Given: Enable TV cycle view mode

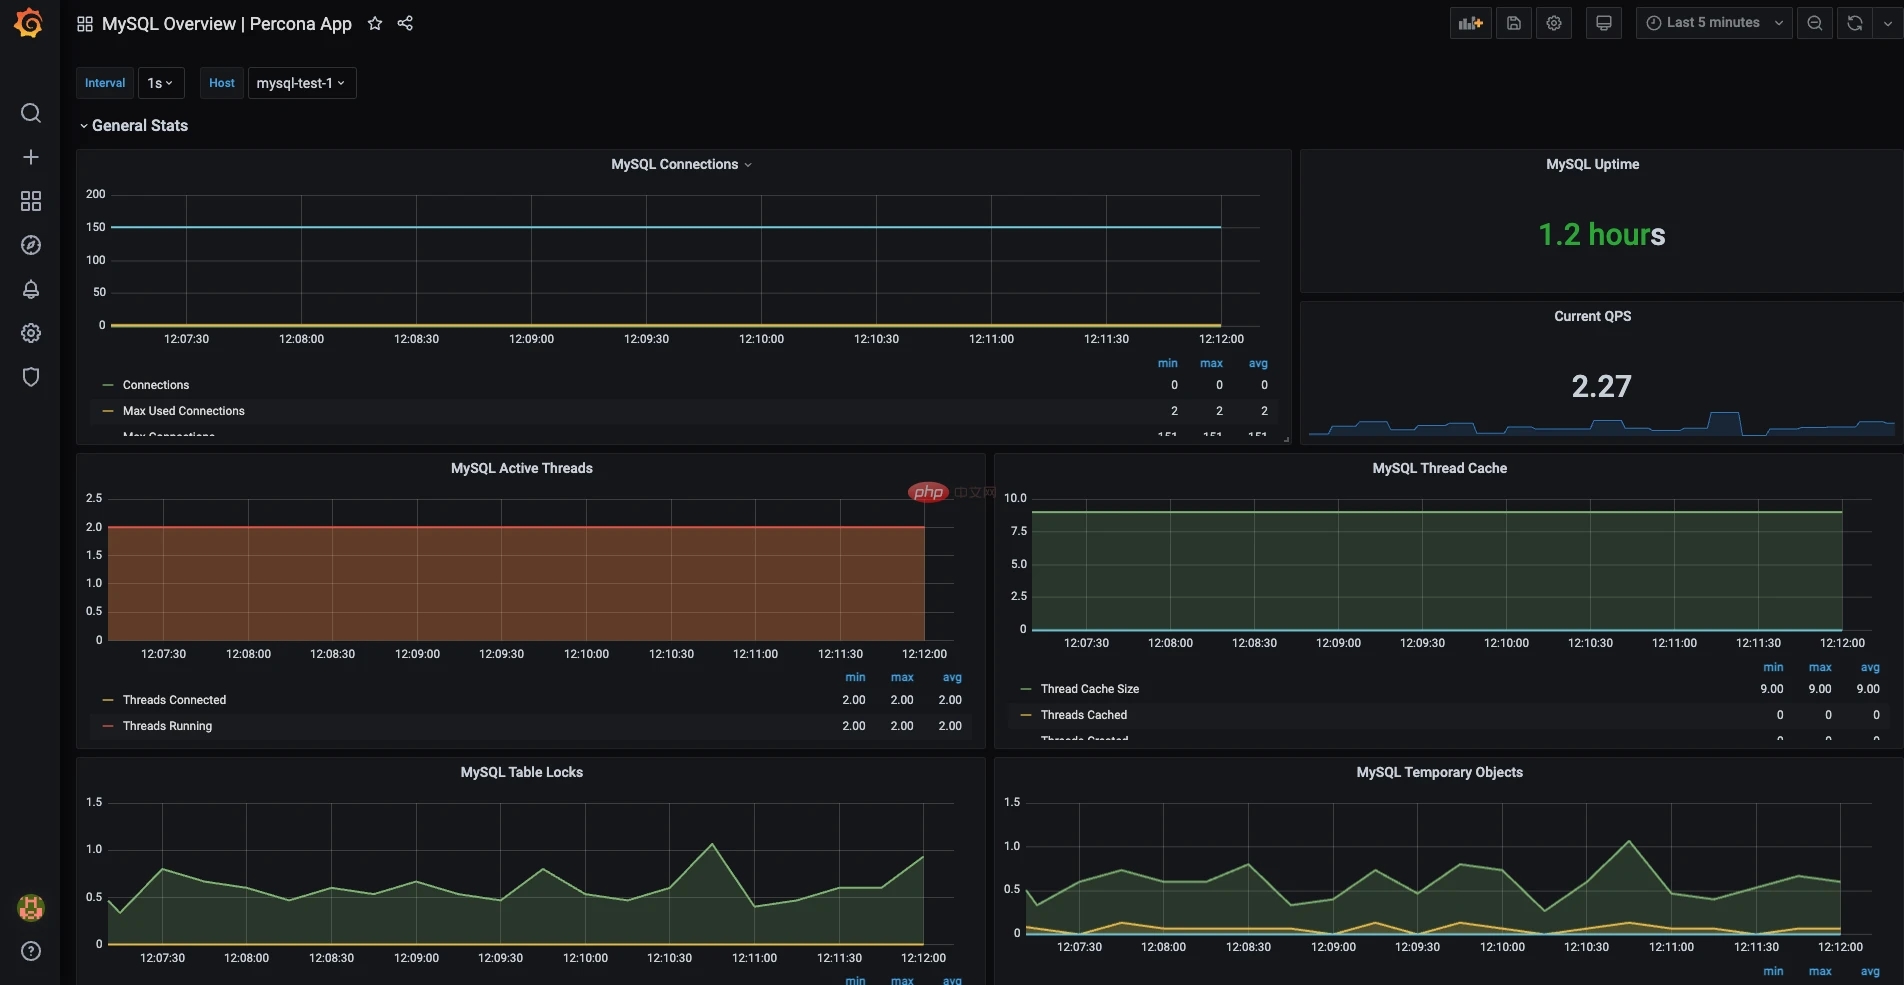Looking at the screenshot, I should (1603, 22).
